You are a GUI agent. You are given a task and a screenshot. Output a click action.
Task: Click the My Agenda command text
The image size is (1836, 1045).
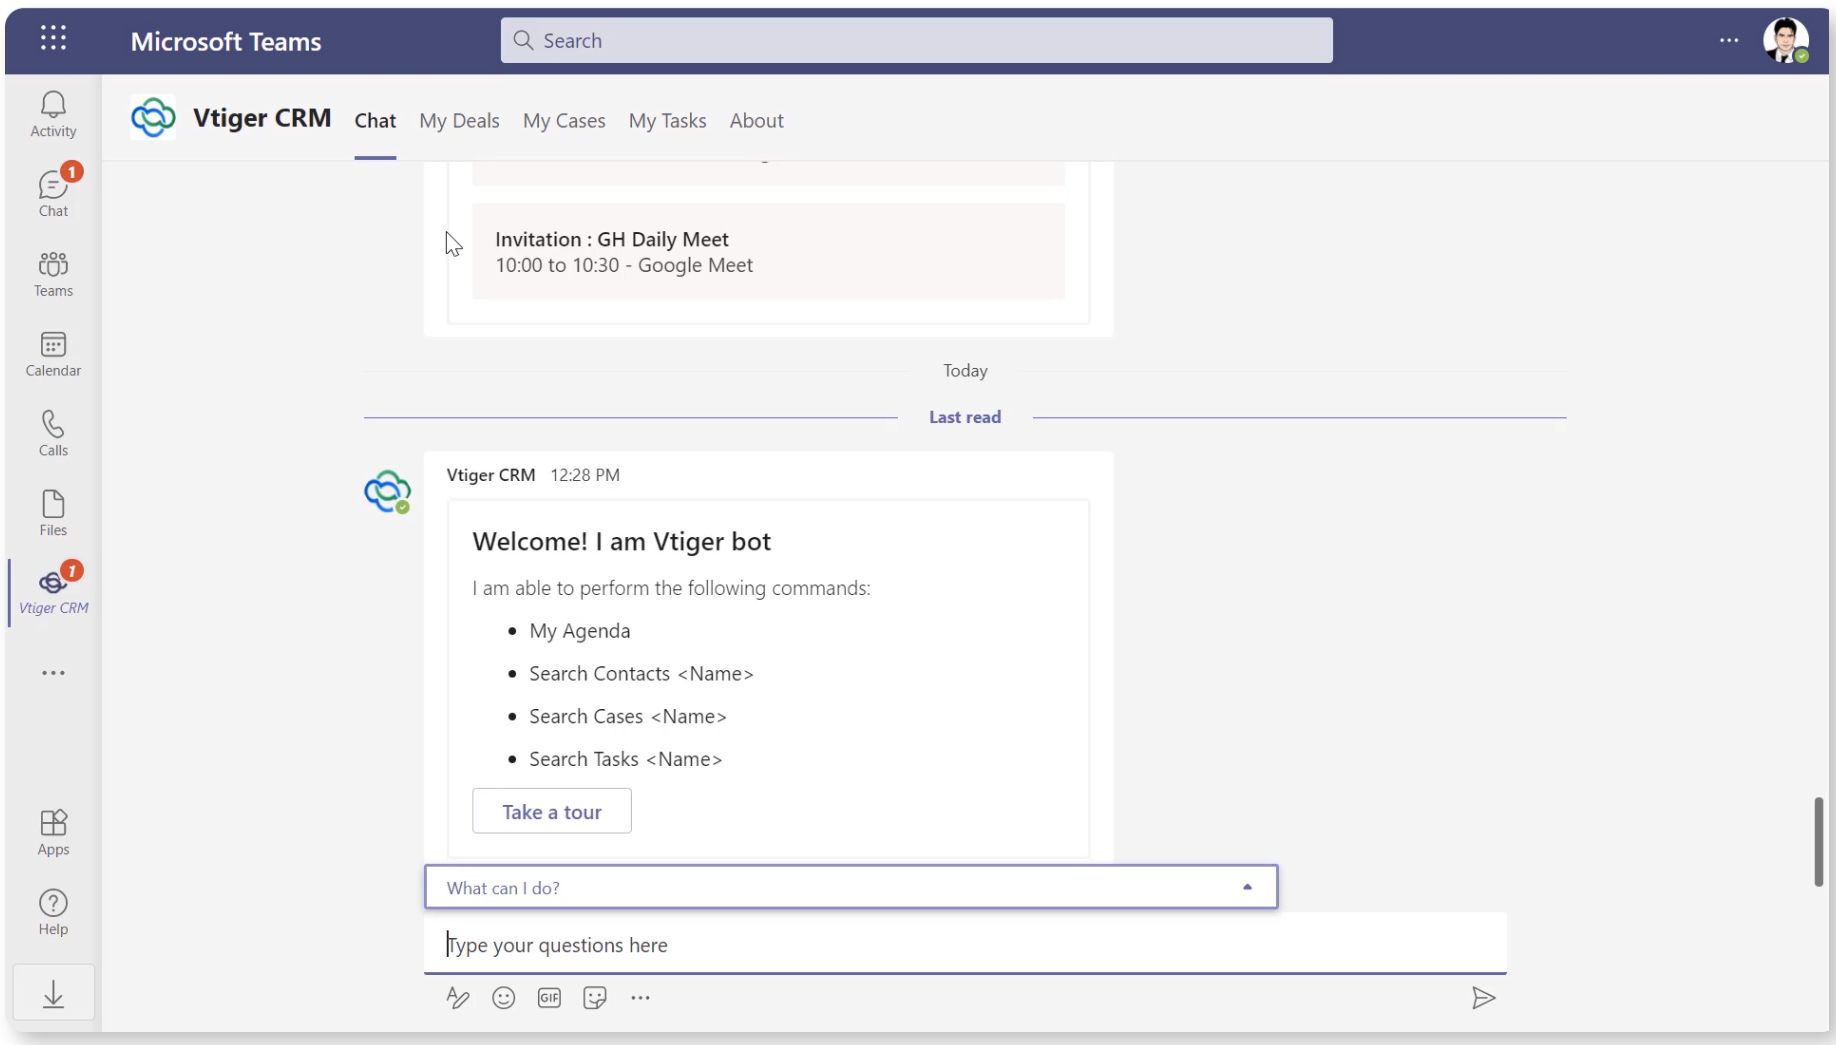(580, 631)
